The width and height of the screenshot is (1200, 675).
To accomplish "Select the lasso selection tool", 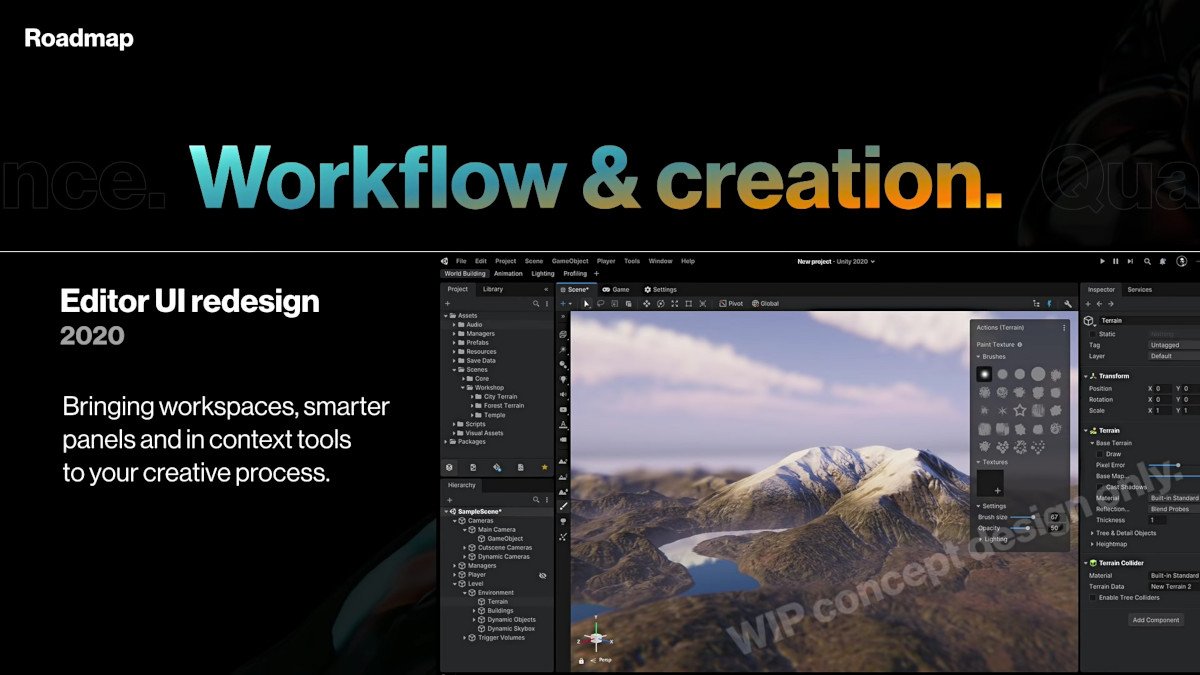I will 601,303.
